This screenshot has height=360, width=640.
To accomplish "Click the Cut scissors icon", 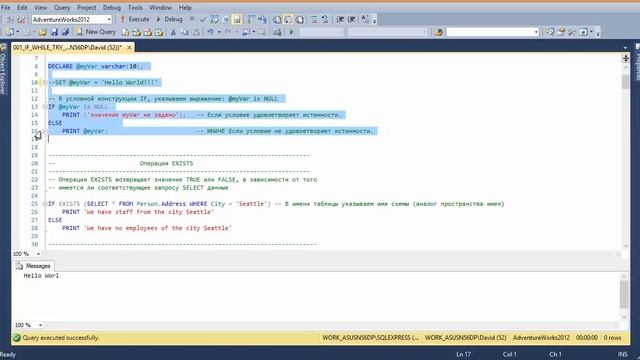I will point(173,31).
